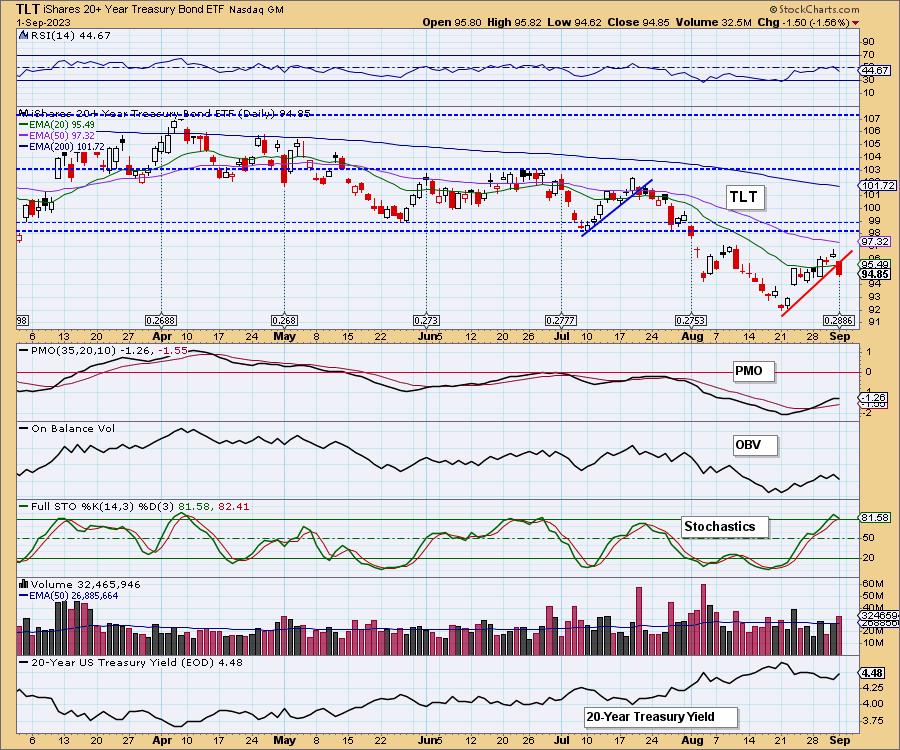Click the RSI(14) 44.67 panel label
This screenshot has height=750, width=900.
pos(70,36)
